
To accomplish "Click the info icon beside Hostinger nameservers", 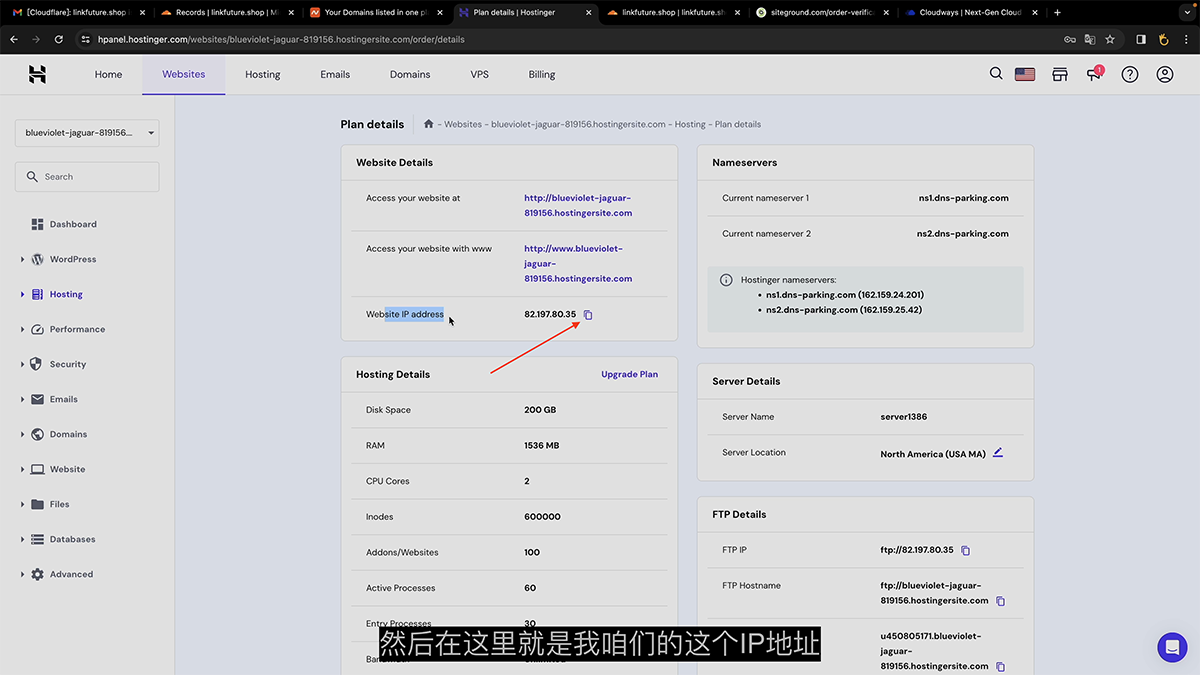I will tap(726, 280).
